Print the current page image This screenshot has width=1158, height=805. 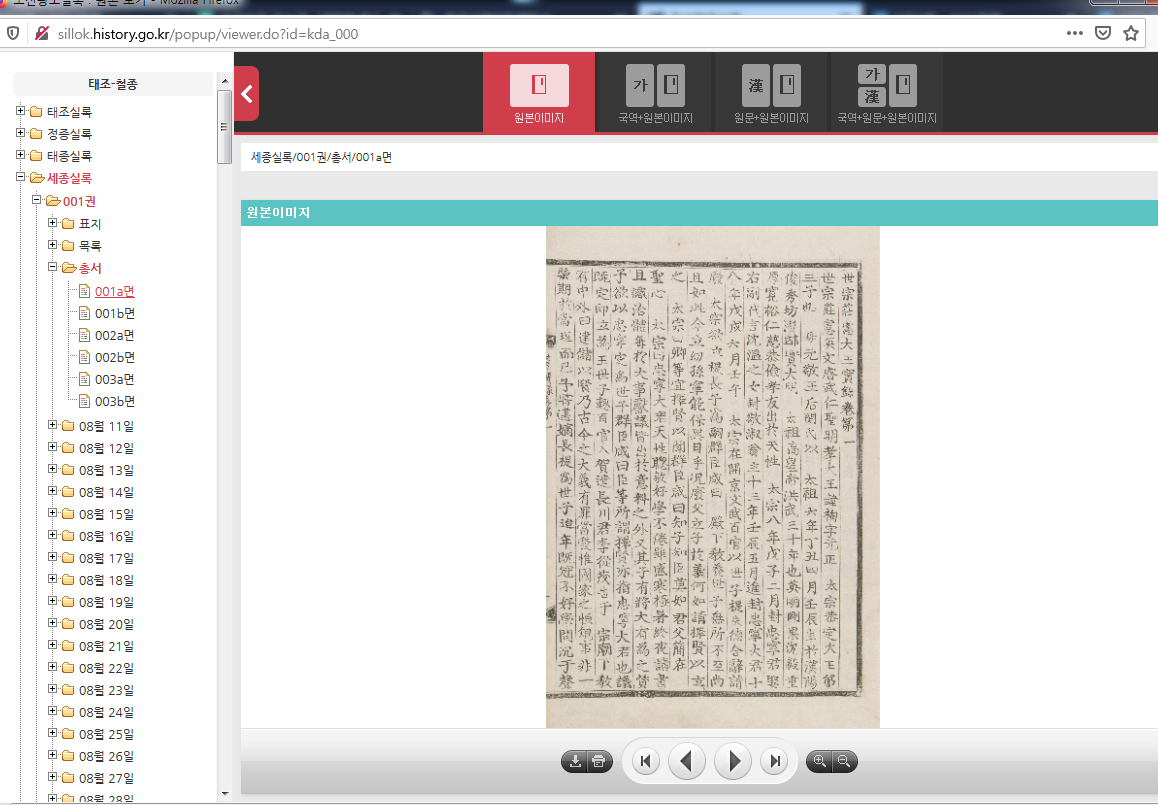598,762
